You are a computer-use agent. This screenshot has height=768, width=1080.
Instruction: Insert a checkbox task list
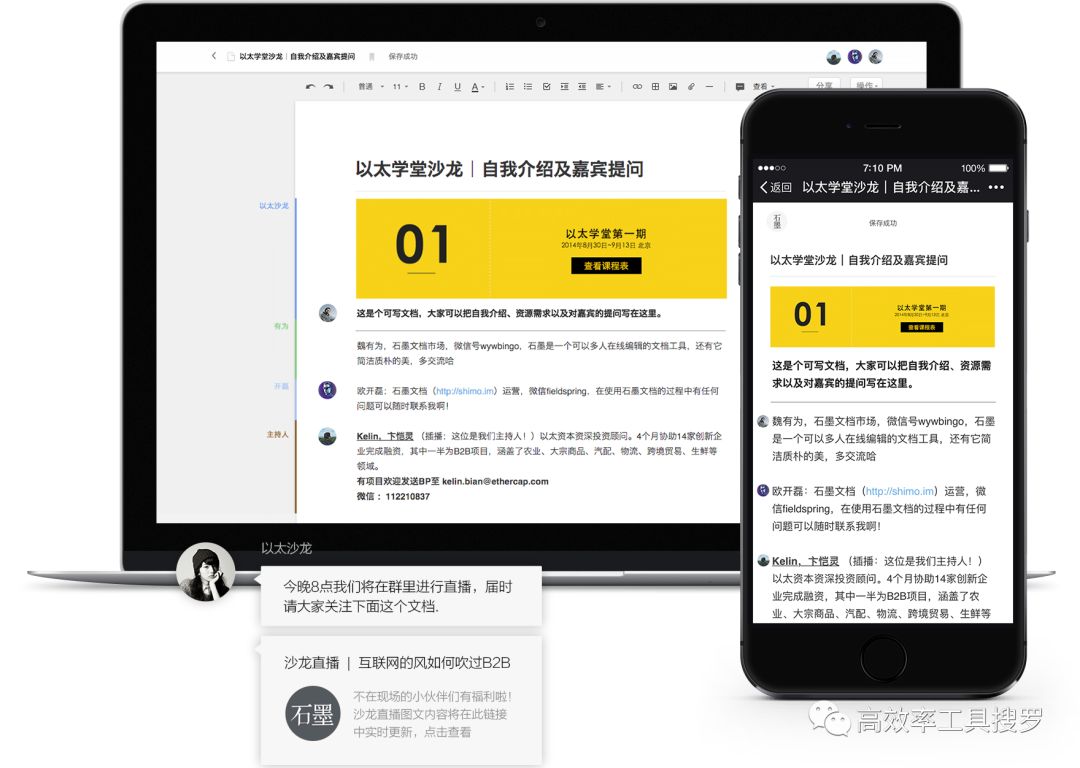(546, 87)
